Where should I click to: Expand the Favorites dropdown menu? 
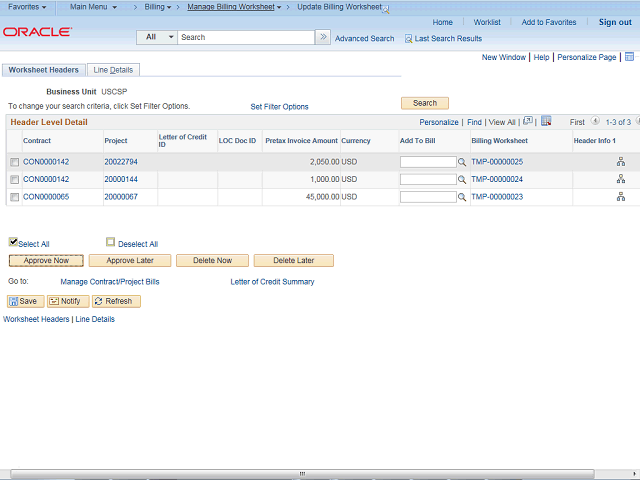tap(27, 7)
